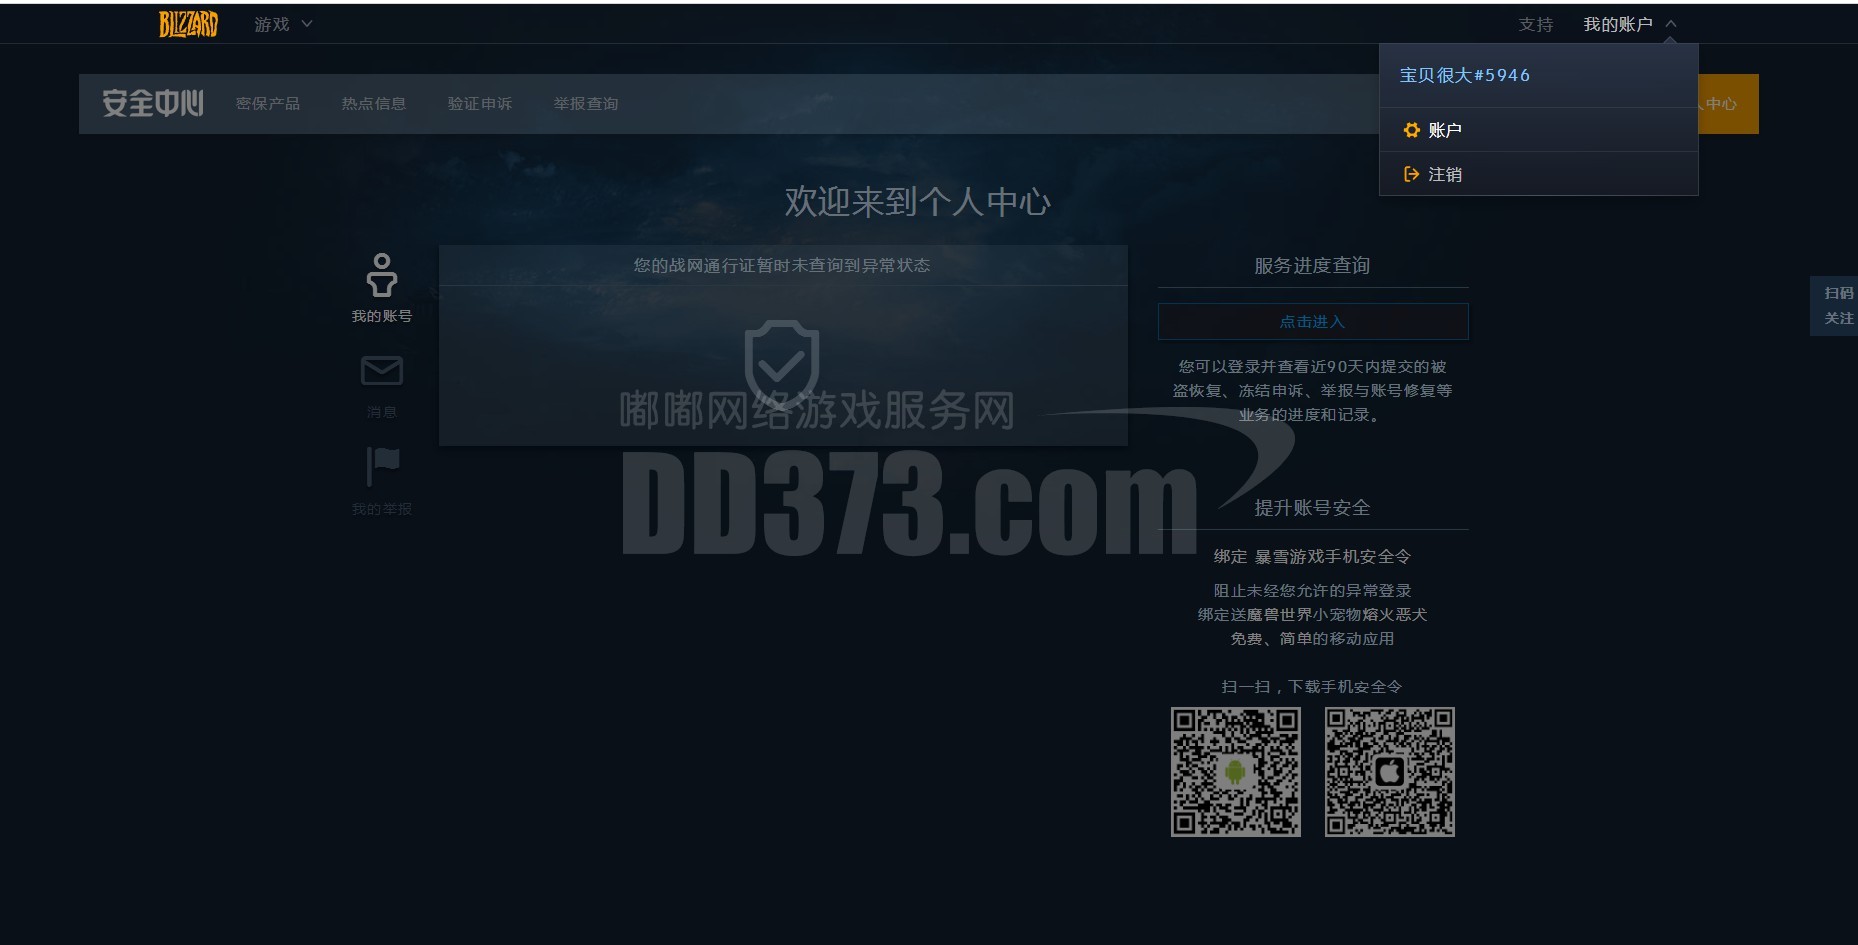The height and width of the screenshot is (945, 1858).
Task: Switch to the 举报查询 section
Action: [x=586, y=103]
